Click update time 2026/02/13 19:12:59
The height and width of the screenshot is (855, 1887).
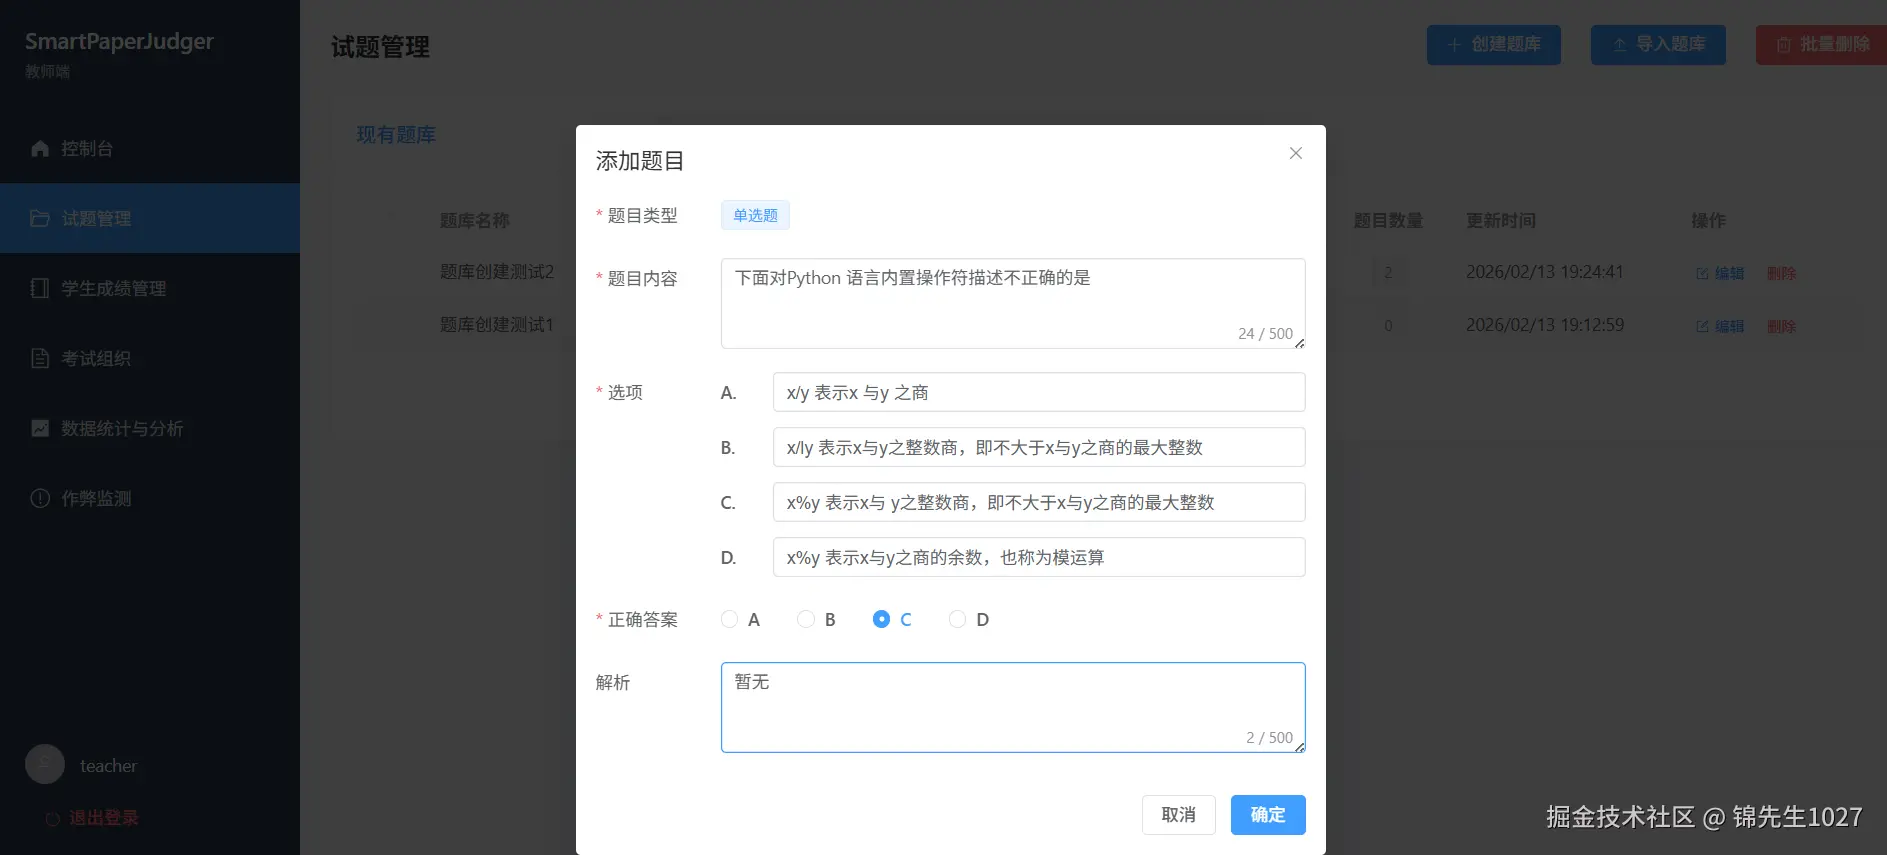pos(1545,325)
